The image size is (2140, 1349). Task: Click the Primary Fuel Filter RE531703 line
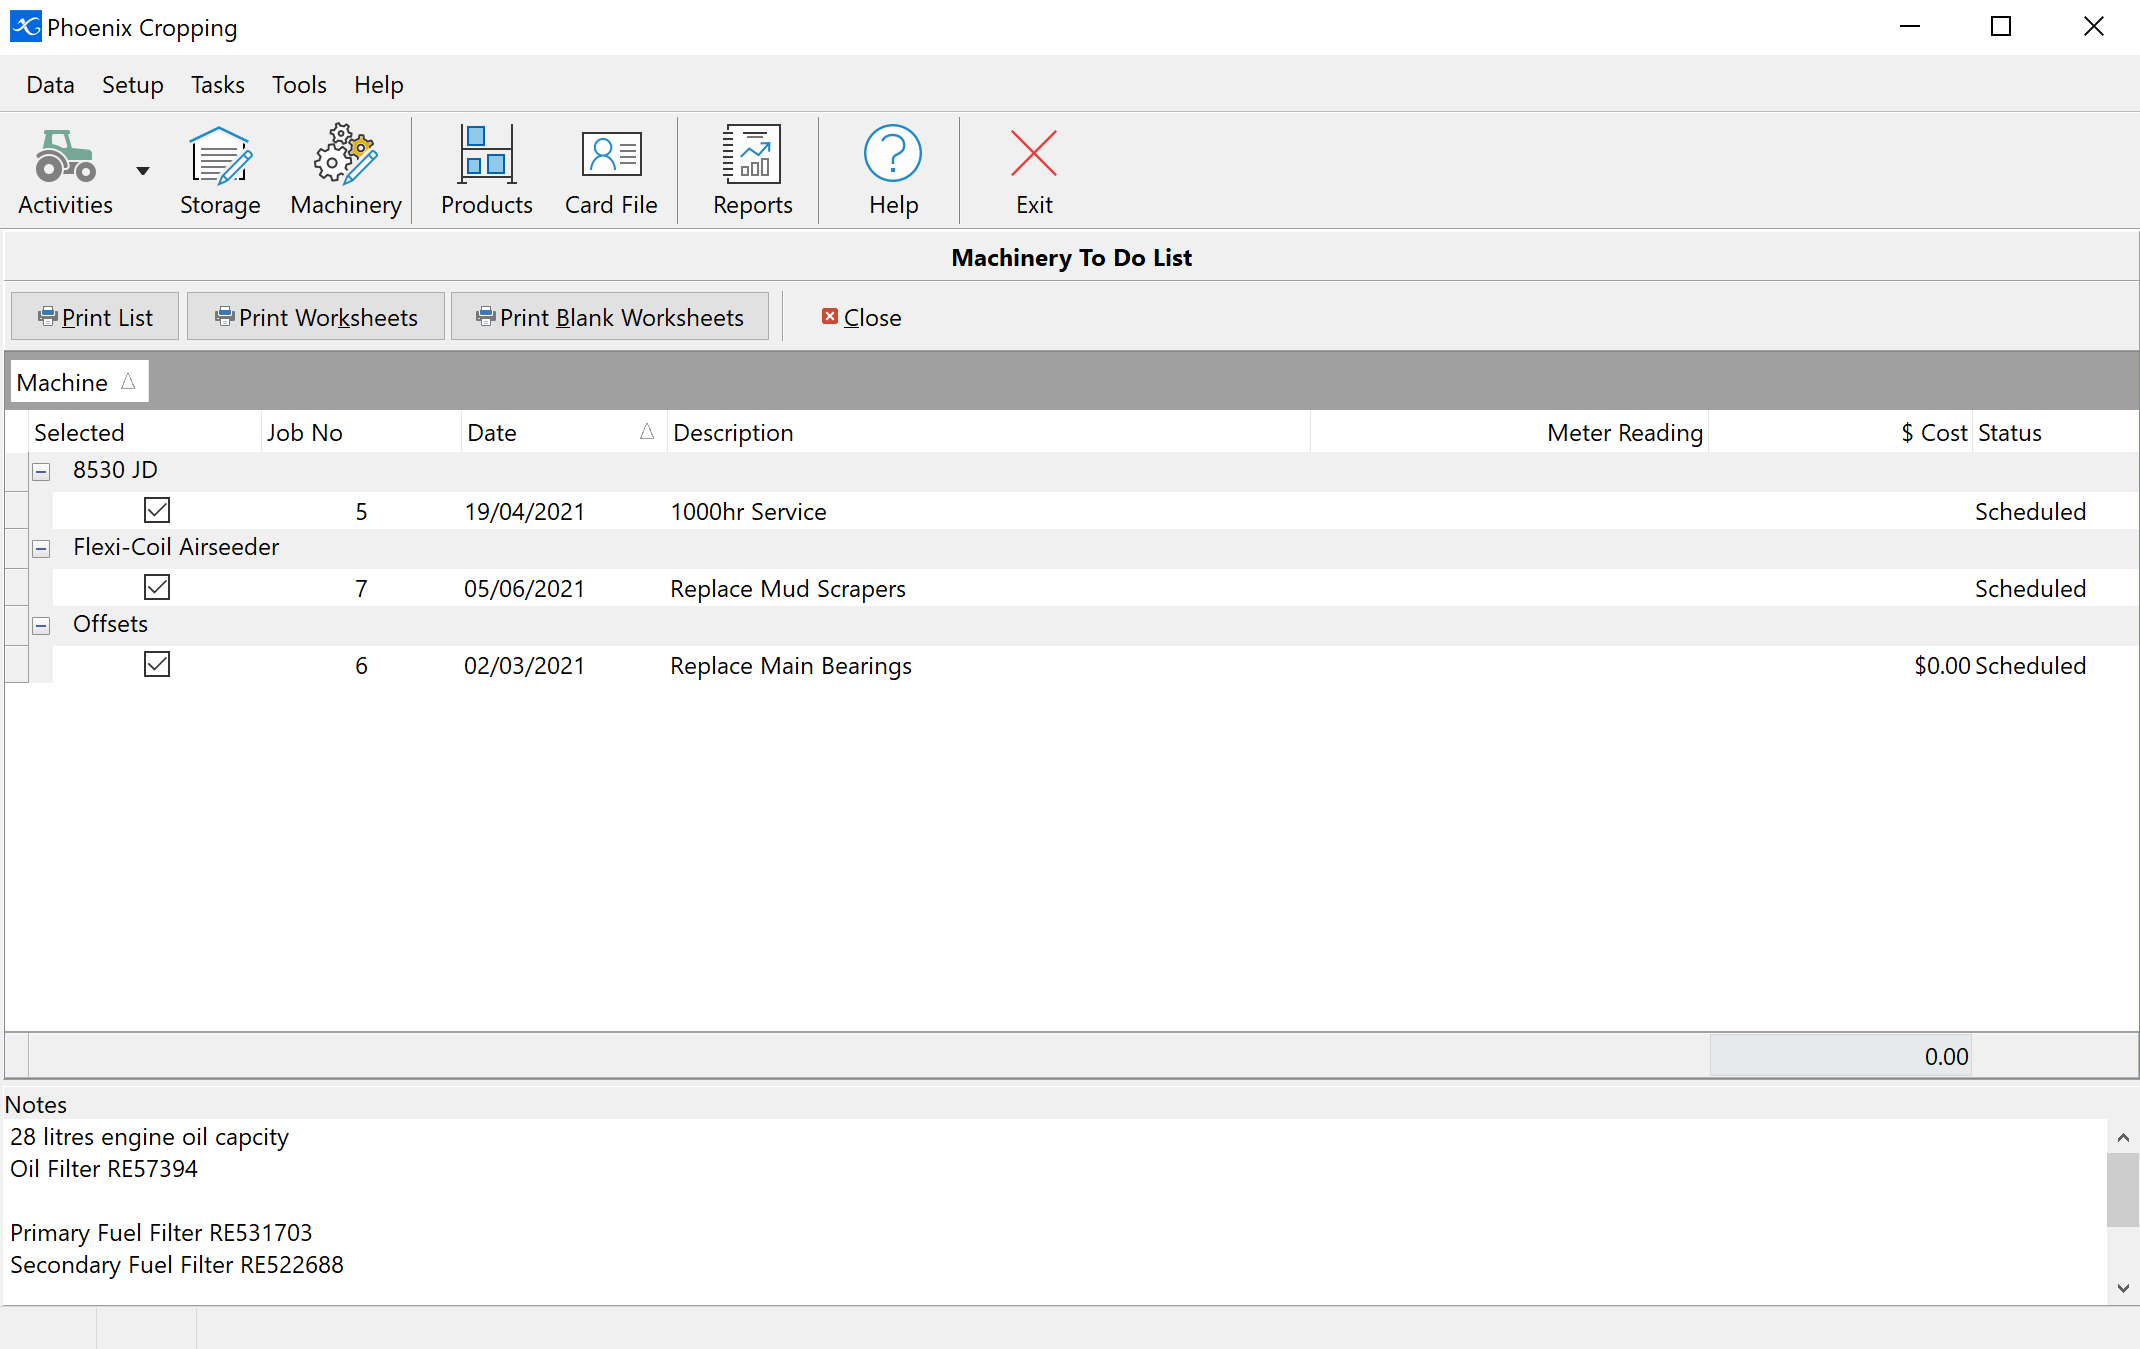[161, 1233]
